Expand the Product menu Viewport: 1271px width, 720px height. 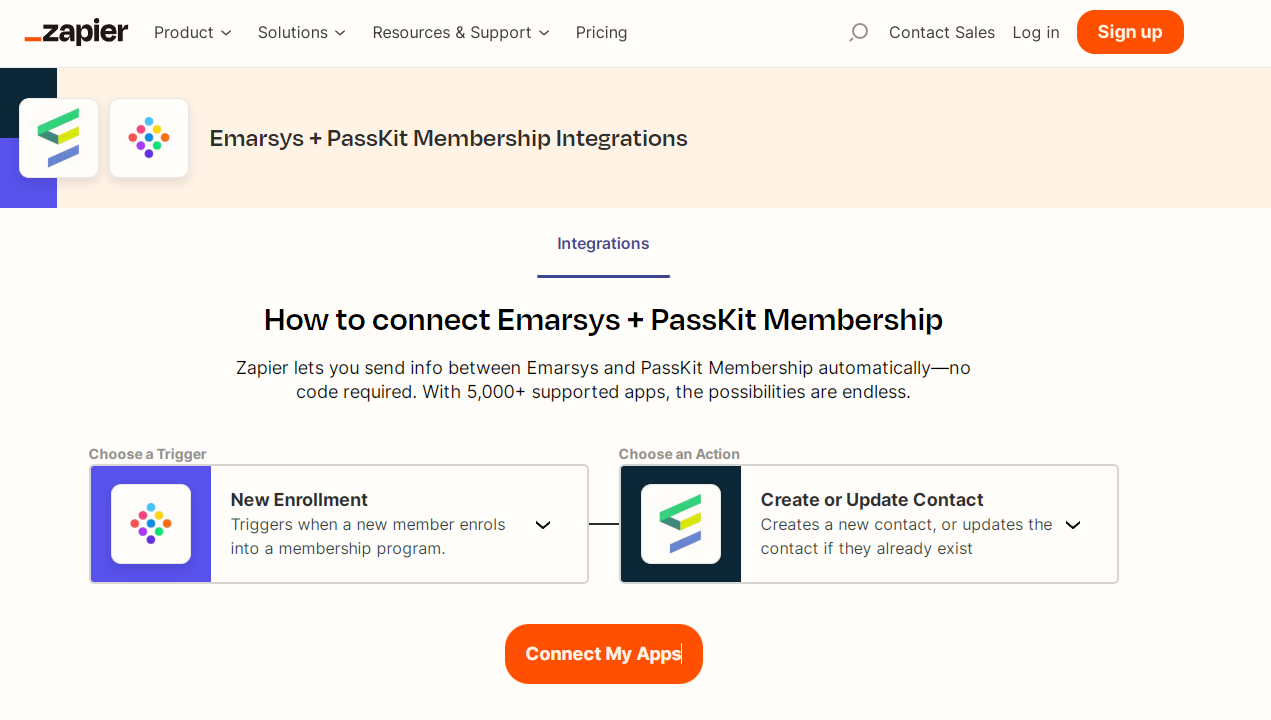click(x=192, y=32)
